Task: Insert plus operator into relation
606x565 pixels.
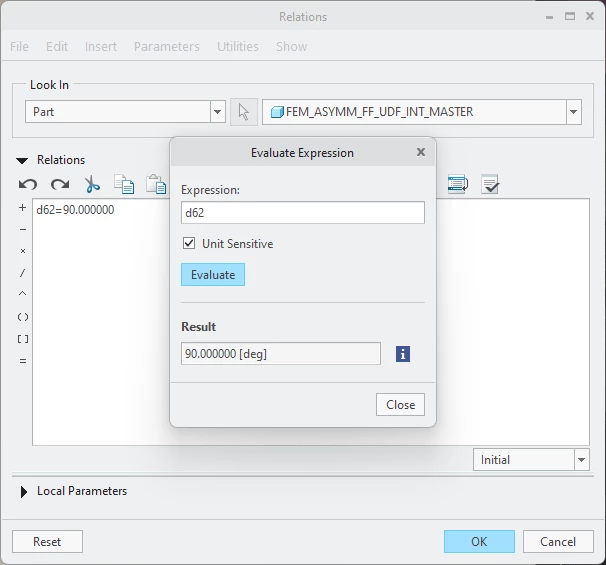Action: click(22, 208)
